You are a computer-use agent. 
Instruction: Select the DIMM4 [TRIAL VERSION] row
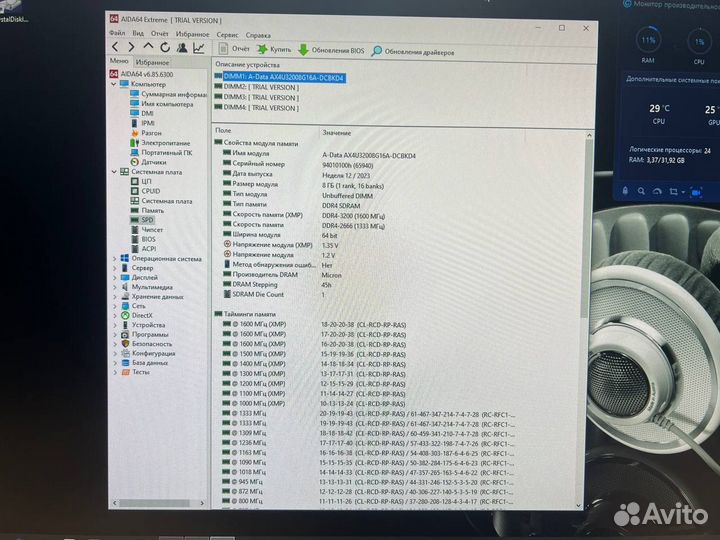point(257,108)
